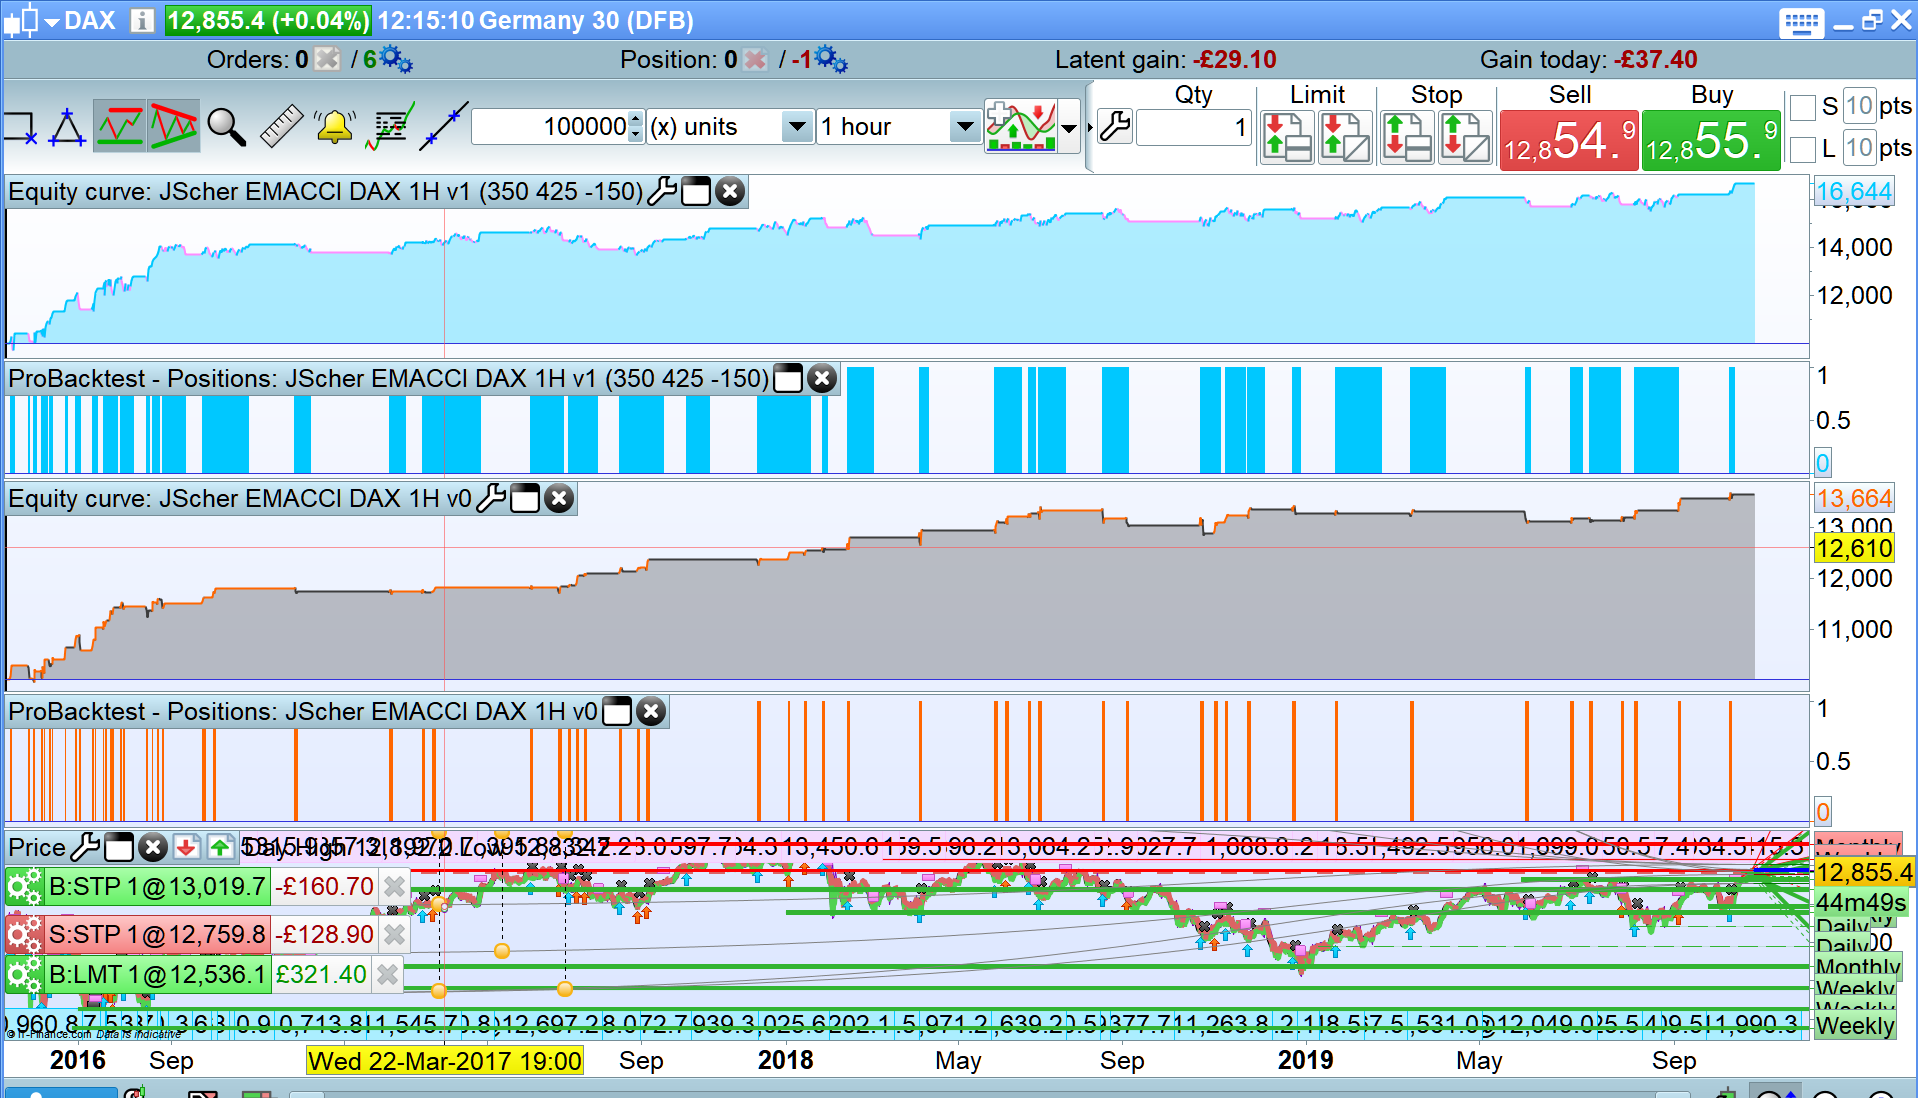Click the L limit points field
The image size is (1918, 1098).
[x=1859, y=148]
